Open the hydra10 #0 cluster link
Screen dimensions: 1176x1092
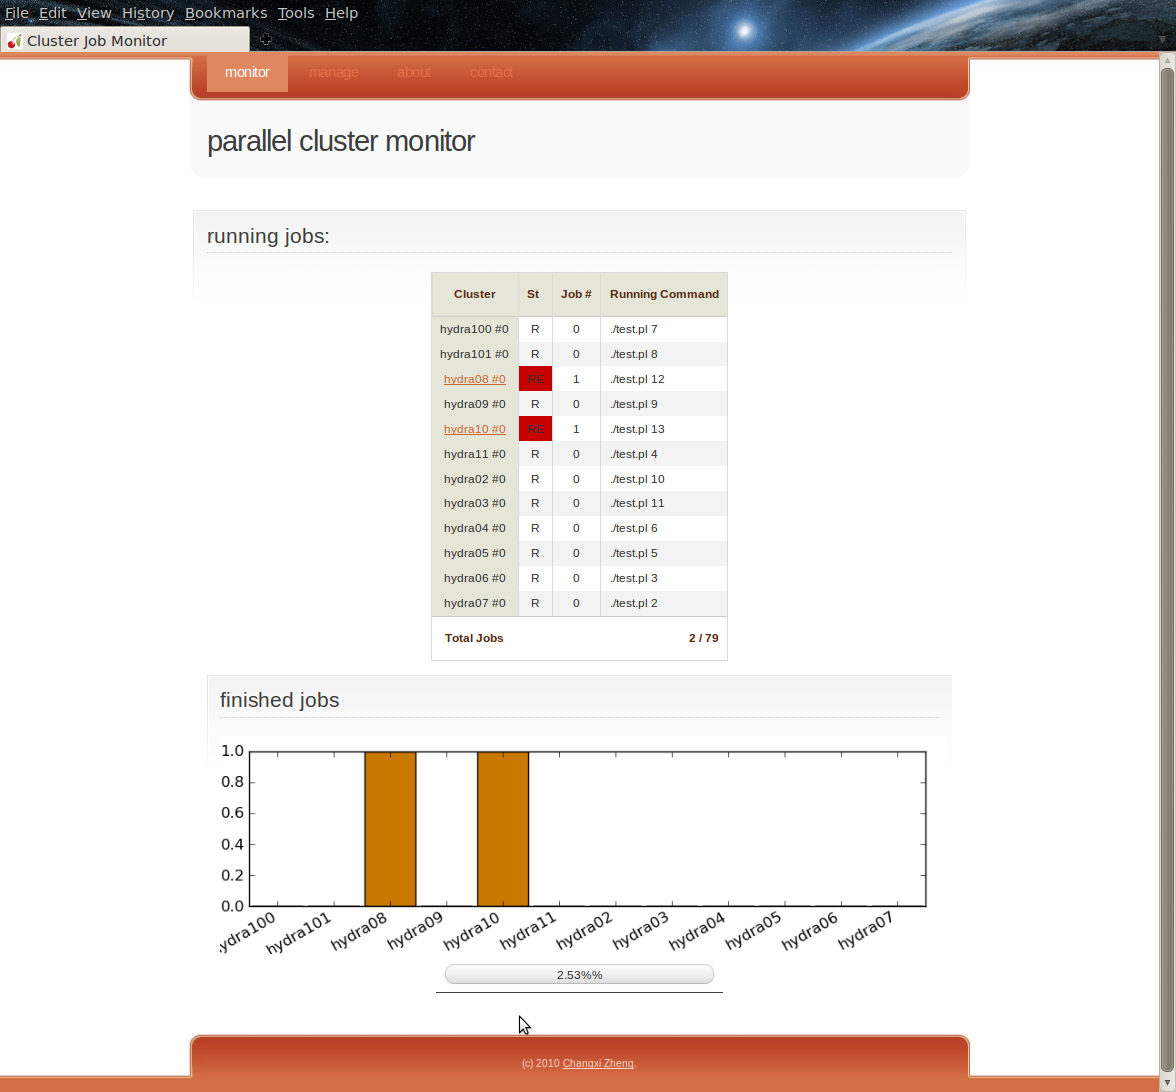click(x=474, y=429)
